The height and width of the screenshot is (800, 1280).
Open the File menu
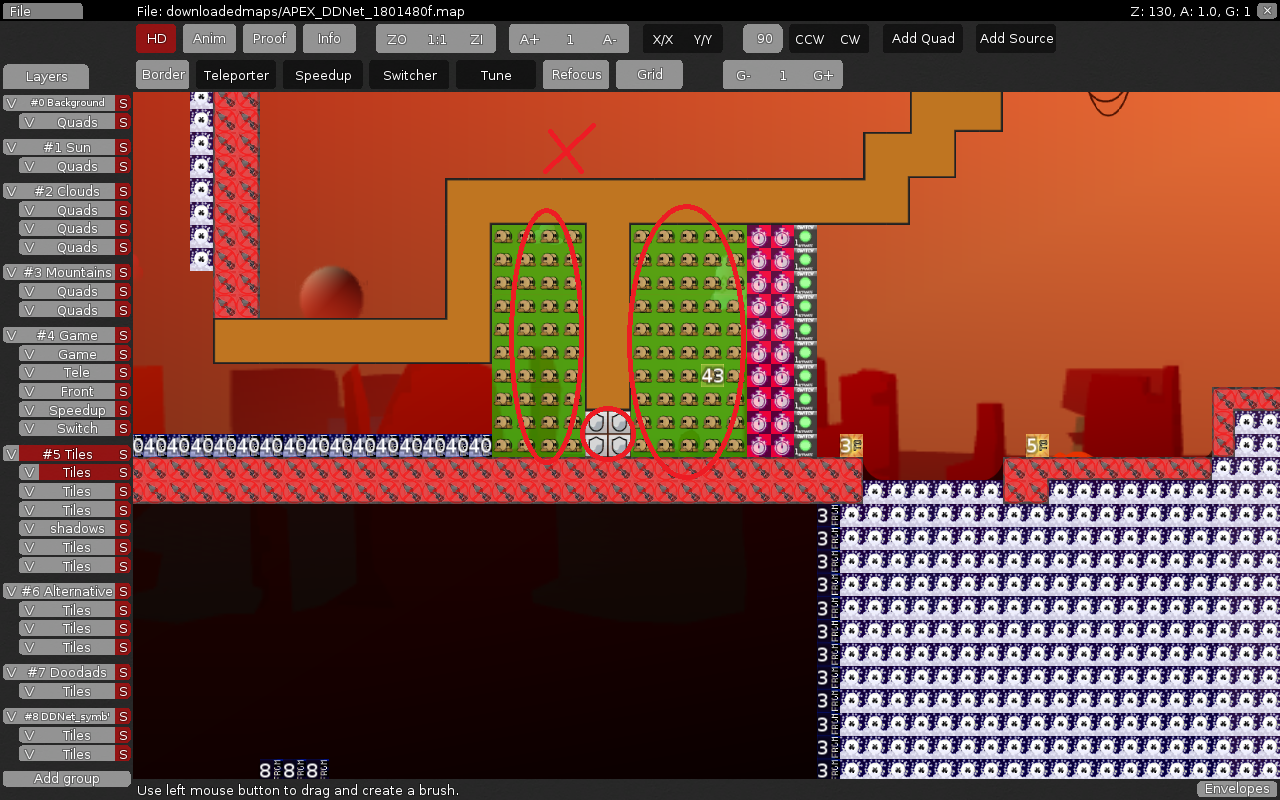(x=42, y=11)
